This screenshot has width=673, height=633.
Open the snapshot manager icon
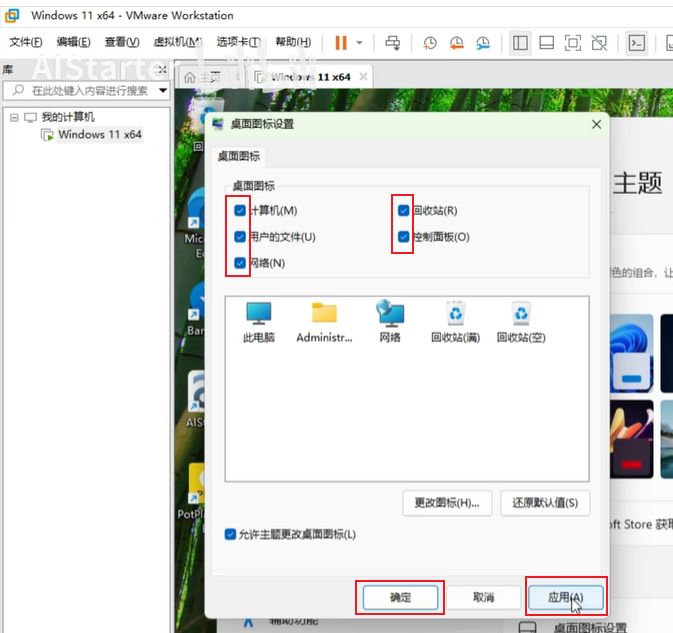click(483, 43)
